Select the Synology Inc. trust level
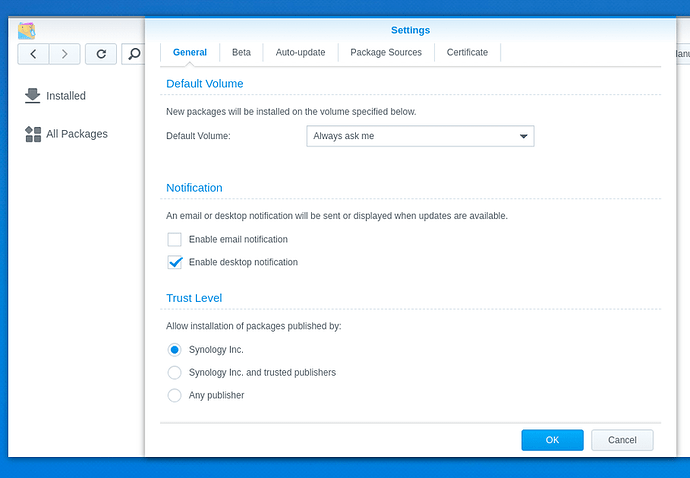This screenshot has width=690, height=478. click(x=174, y=350)
